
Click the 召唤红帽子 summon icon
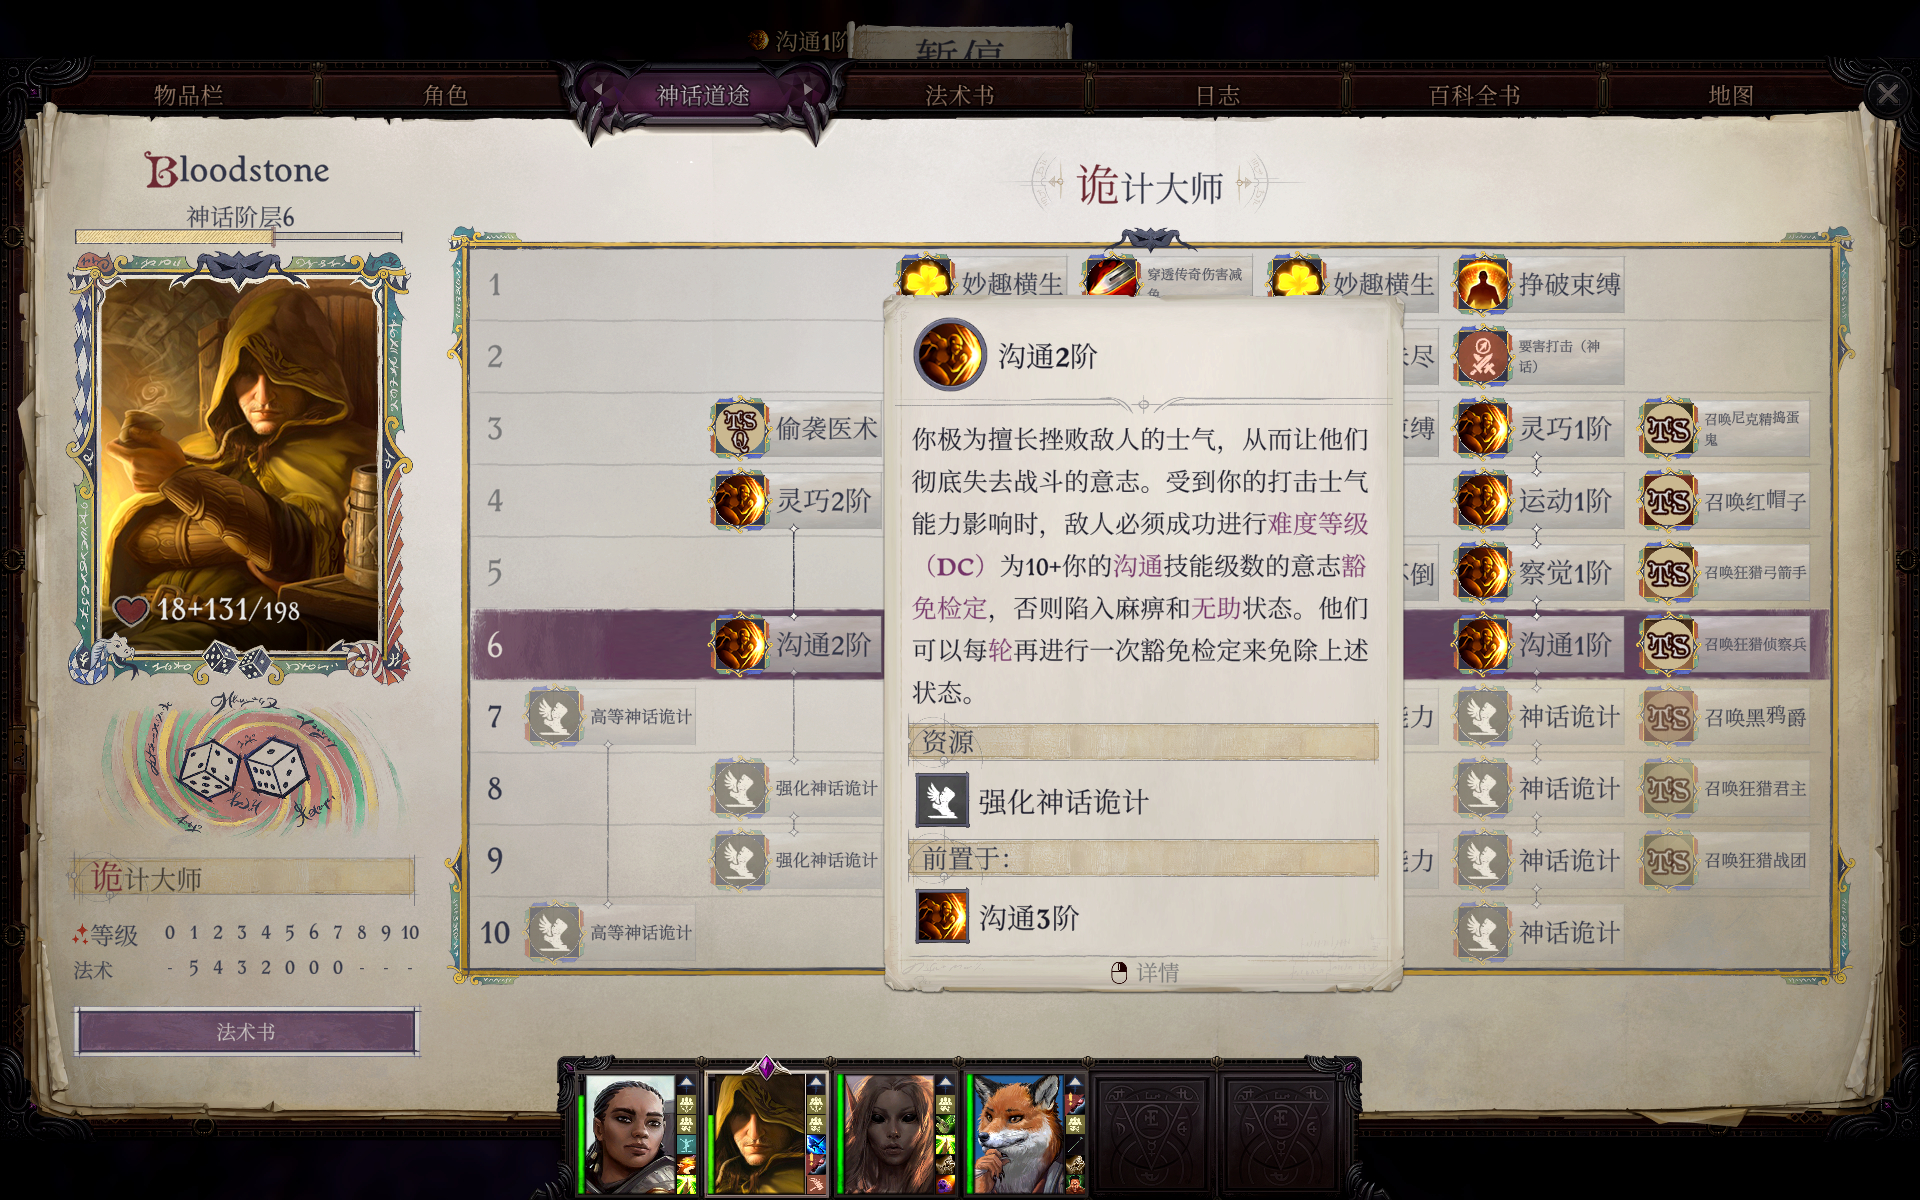point(1668,500)
